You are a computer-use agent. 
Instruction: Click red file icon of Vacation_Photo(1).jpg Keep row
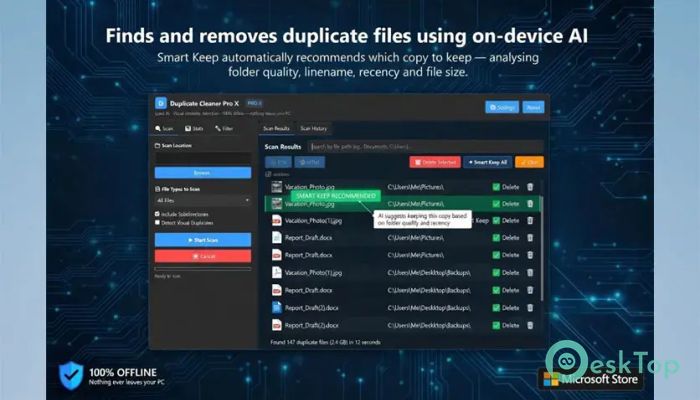(x=277, y=221)
